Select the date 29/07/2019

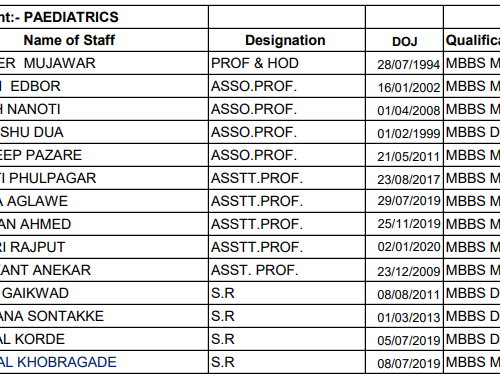click(409, 201)
